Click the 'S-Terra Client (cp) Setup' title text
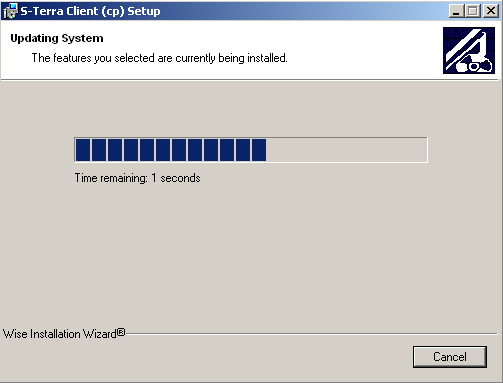The width and height of the screenshot is (503, 383). pyautogui.click(x=90, y=11)
